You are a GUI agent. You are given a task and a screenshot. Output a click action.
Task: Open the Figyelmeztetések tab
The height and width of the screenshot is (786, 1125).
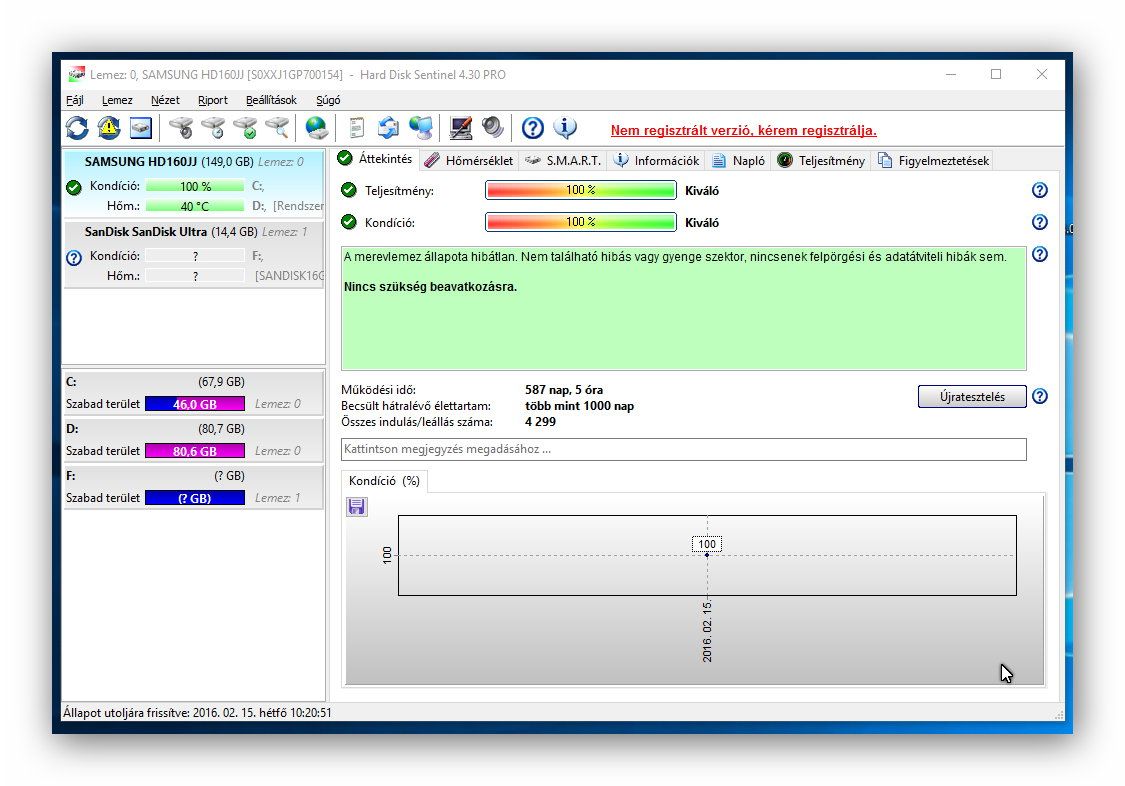[x=933, y=161]
